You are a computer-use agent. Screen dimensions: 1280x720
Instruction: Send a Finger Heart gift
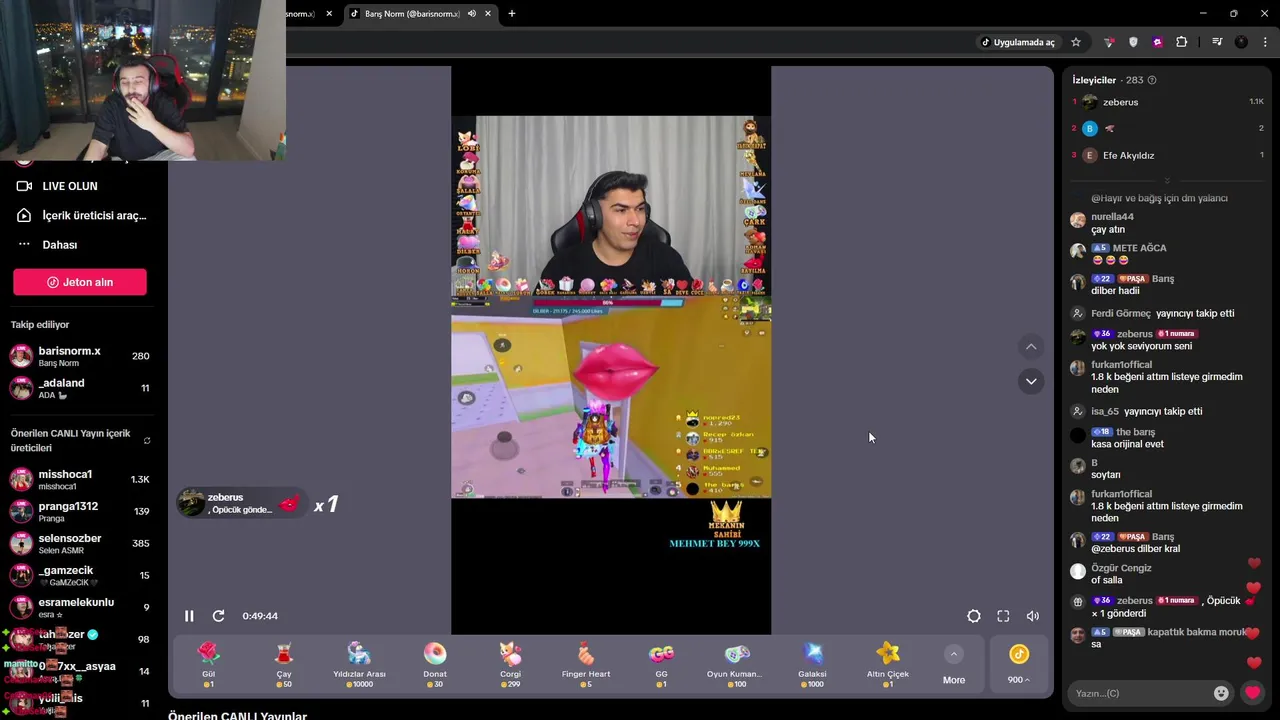click(586, 665)
